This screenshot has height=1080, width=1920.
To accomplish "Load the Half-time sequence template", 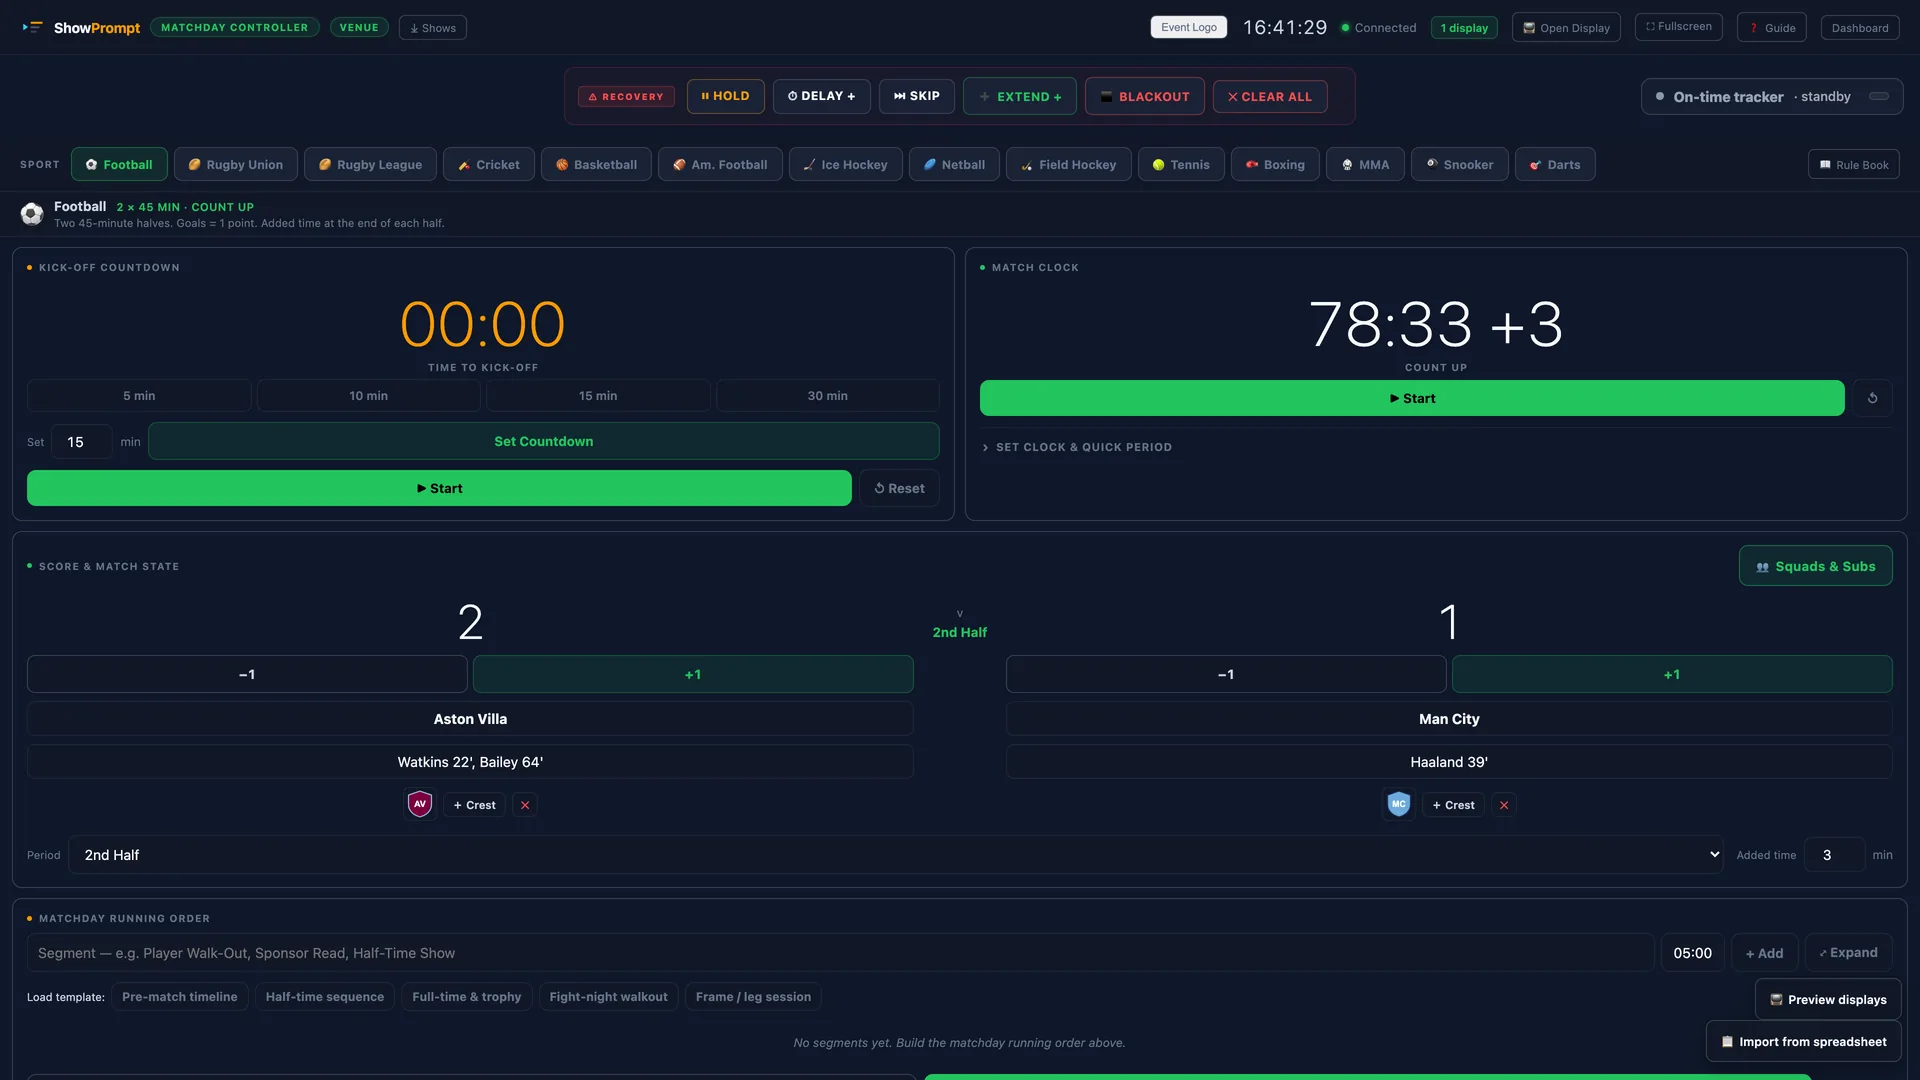I will pyautogui.click(x=324, y=997).
